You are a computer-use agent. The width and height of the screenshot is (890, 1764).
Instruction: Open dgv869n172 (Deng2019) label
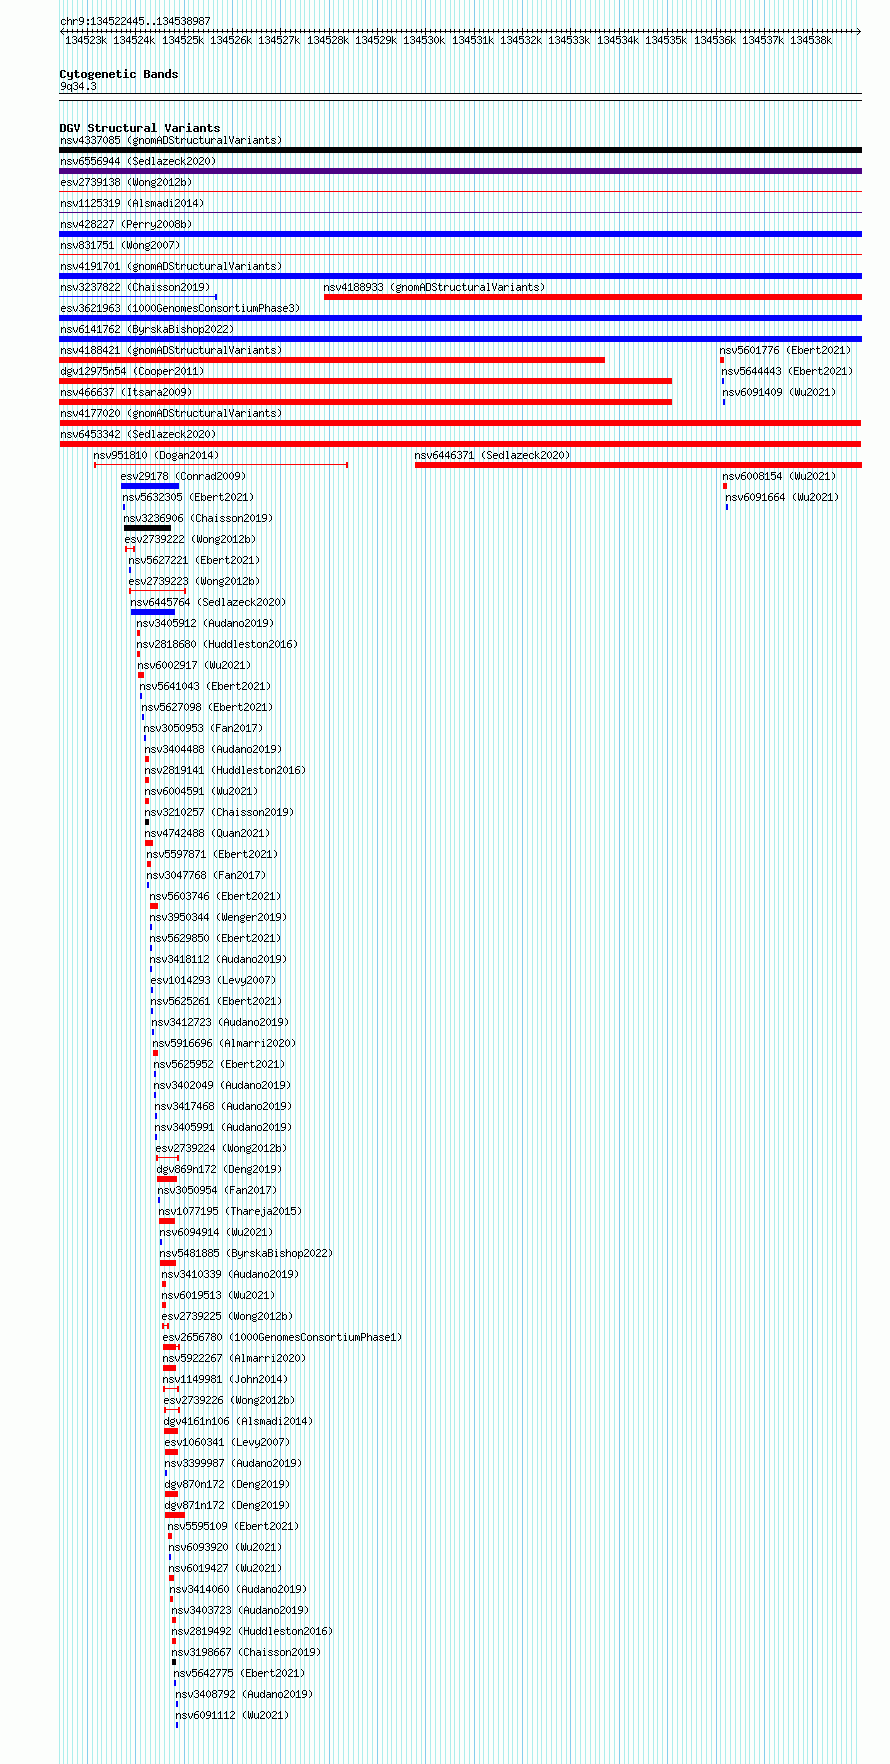(x=220, y=1170)
